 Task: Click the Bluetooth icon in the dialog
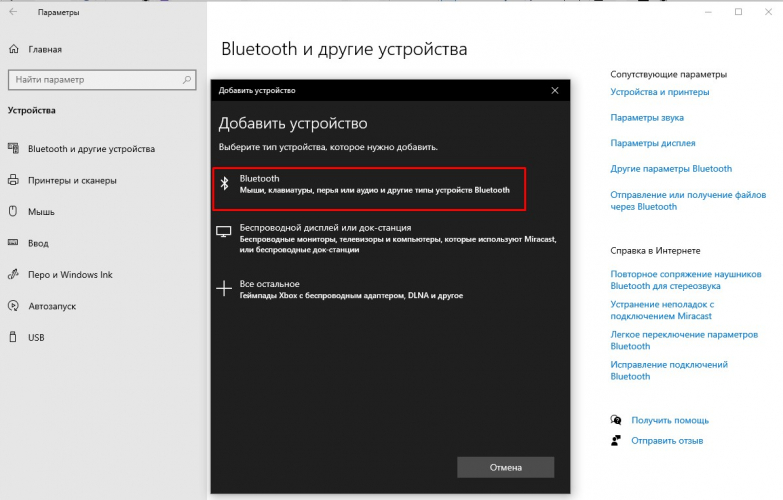pyautogui.click(x=225, y=184)
